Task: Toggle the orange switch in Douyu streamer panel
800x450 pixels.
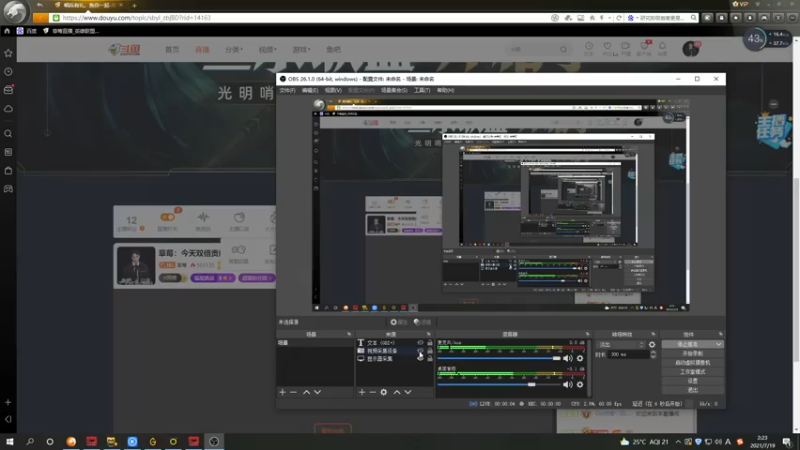Action: 167,217
